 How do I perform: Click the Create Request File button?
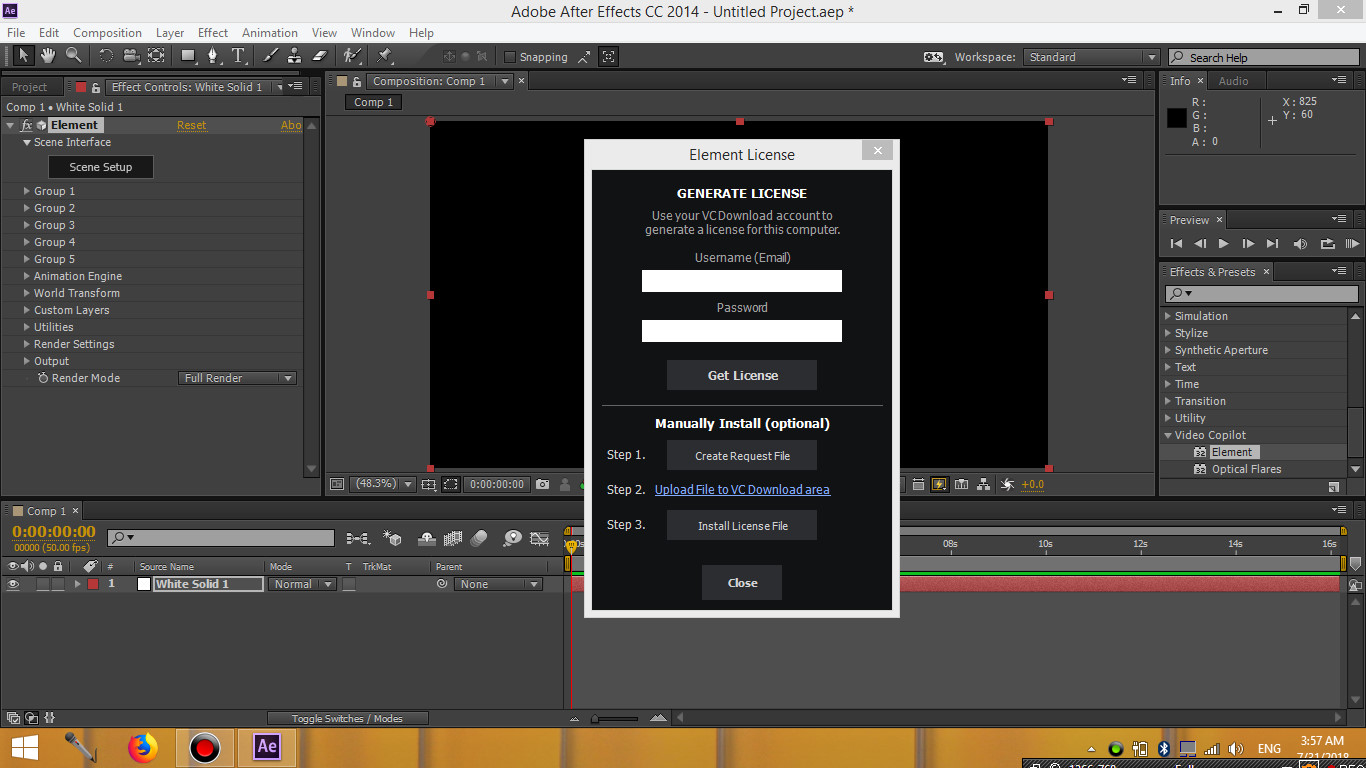coord(742,455)
